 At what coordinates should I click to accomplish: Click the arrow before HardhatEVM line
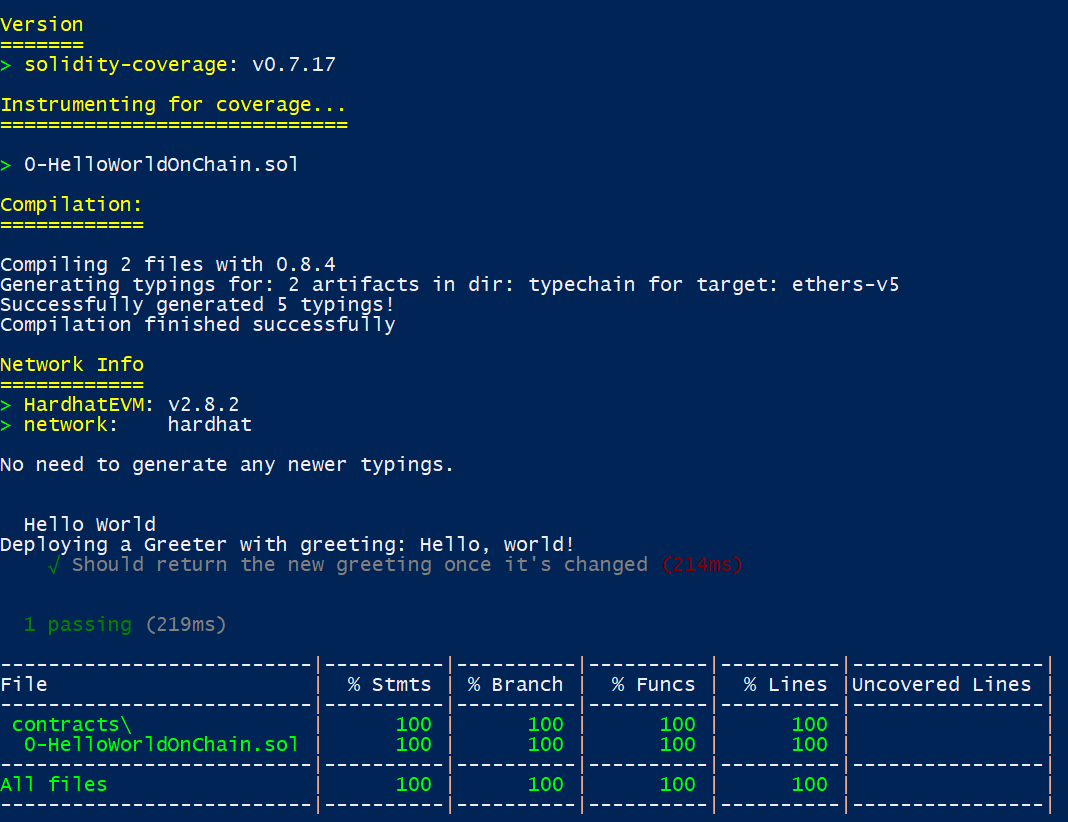[5, 406]
